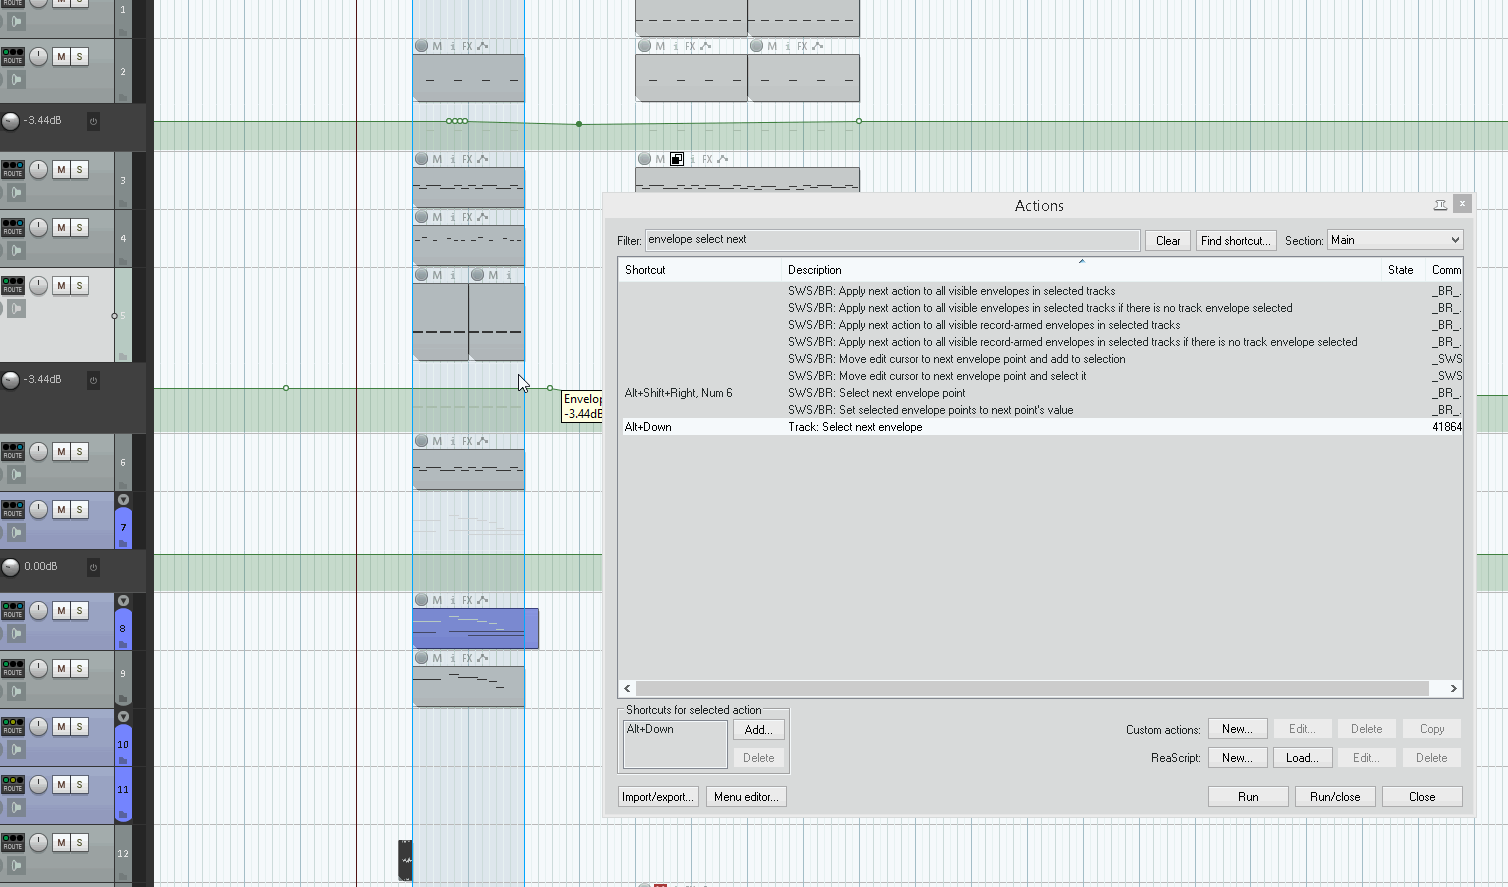Viewport: 1508px width, 887px height.
Task: Click the pooled-source icon on track 3 item
Action: (677, 159)
